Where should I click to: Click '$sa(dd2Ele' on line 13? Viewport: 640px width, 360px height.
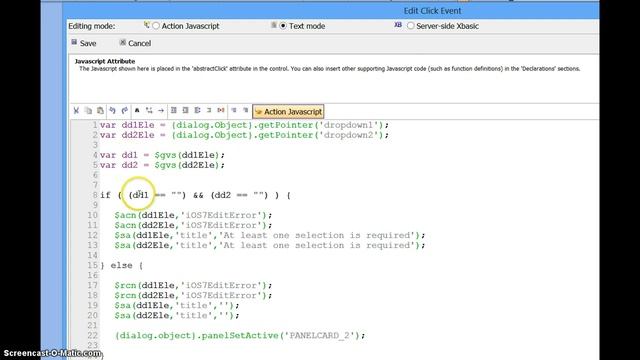pos(141,245)
